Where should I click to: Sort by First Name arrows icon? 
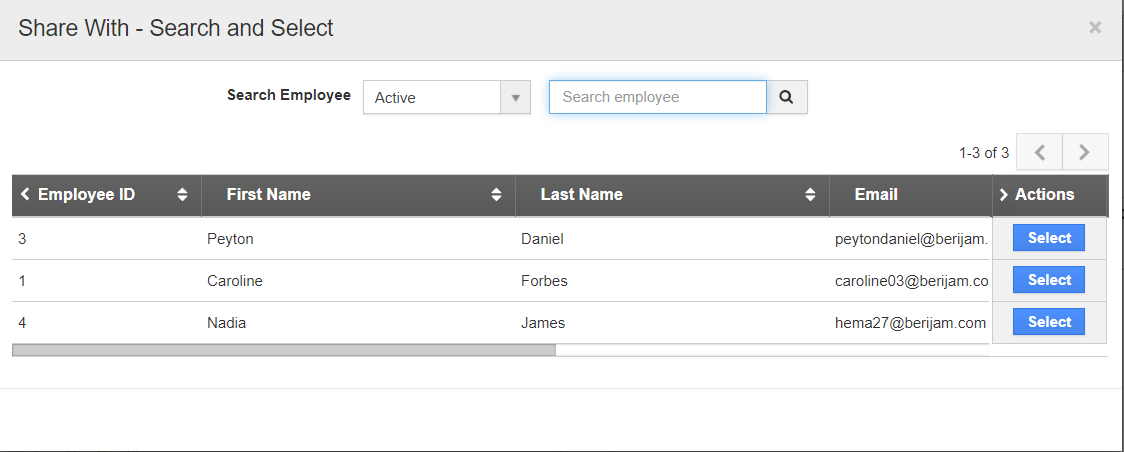(x=496, y=195)
